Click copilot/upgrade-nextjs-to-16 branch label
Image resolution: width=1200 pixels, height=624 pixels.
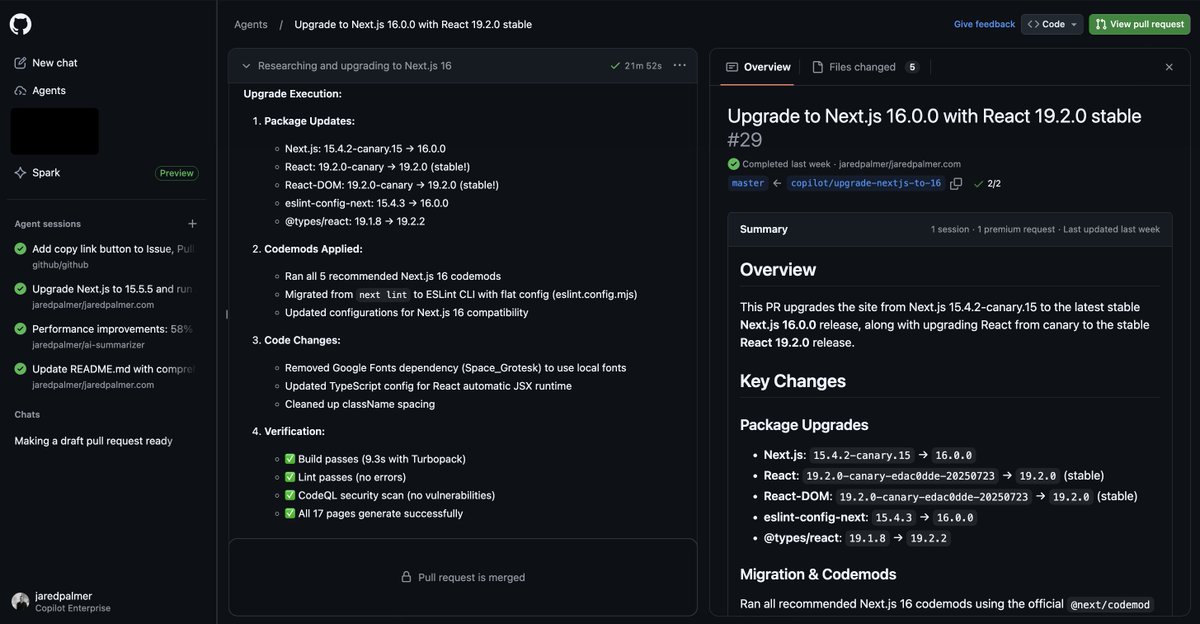click(x=865, y=184)
